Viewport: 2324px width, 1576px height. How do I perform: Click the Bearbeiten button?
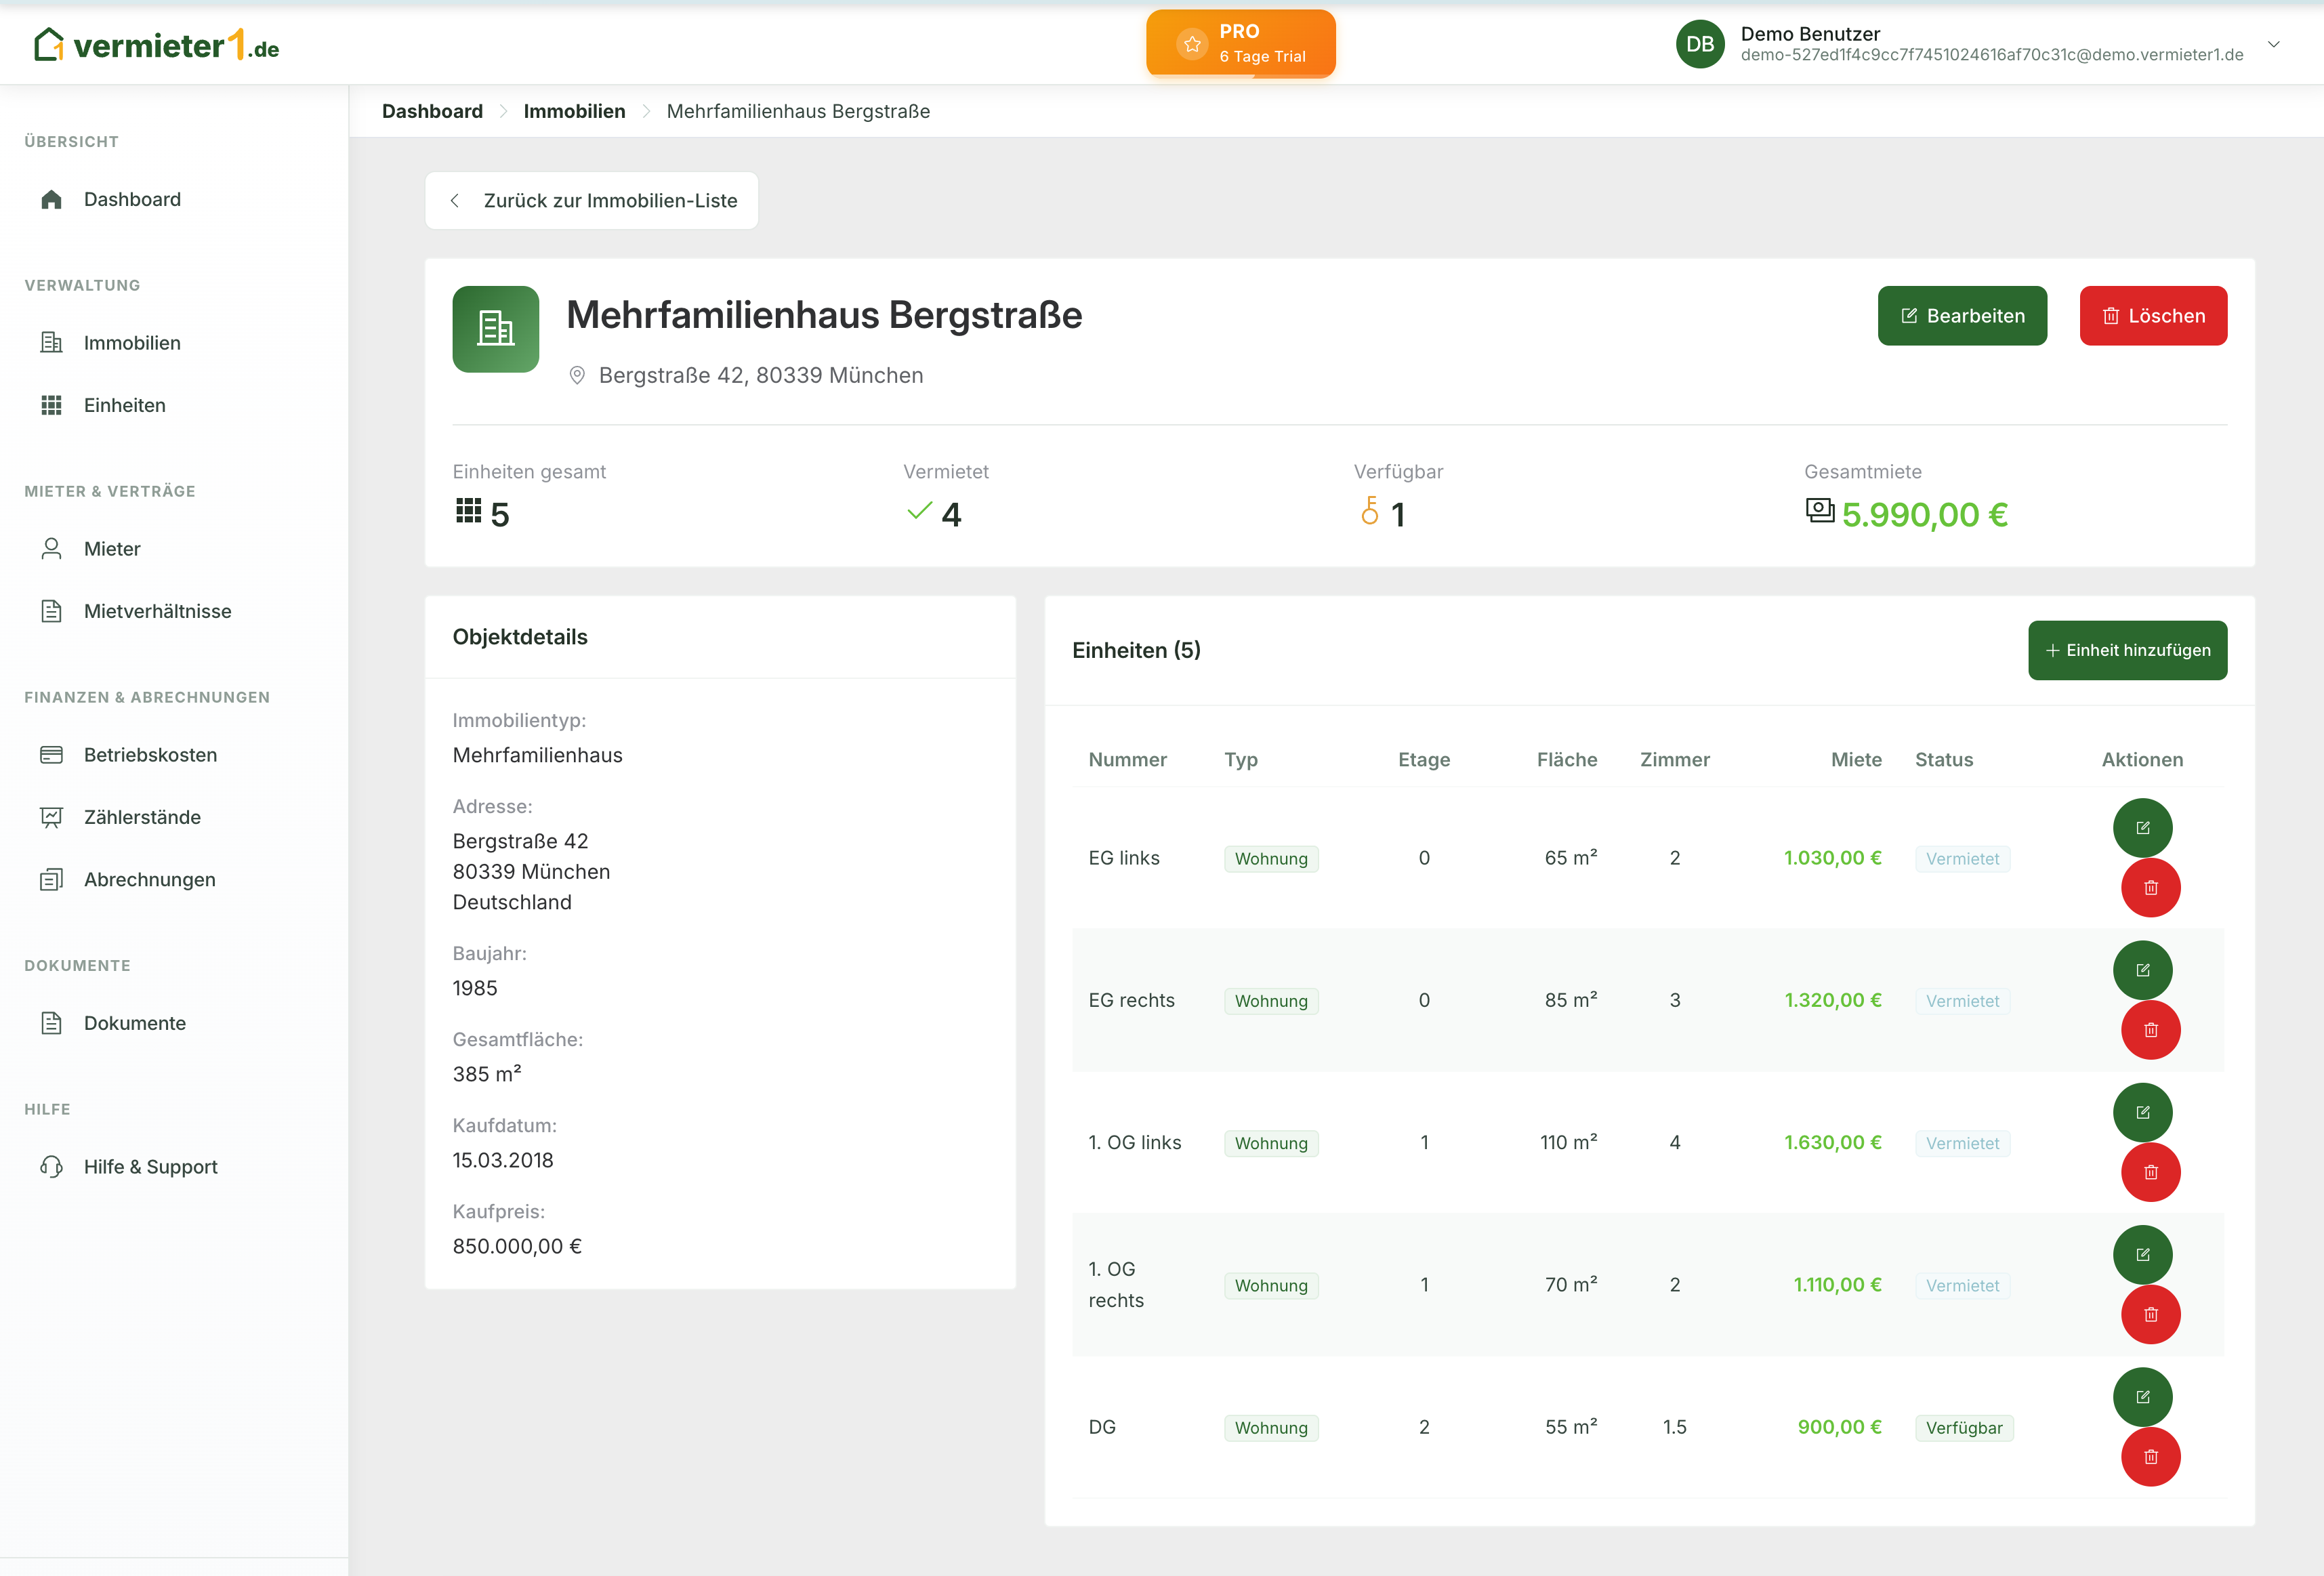[x=1962, y=315]
